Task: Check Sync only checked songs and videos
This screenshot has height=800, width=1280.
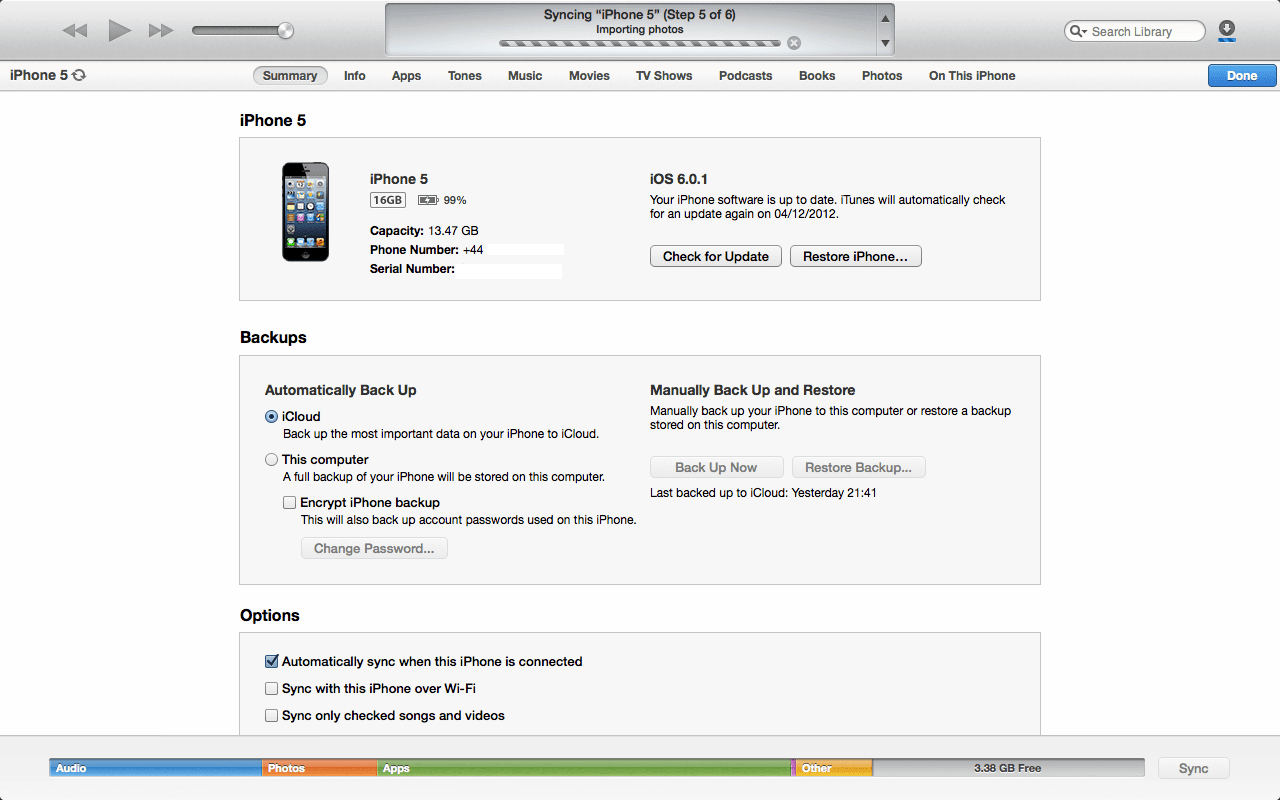Action: pos(271,716)
